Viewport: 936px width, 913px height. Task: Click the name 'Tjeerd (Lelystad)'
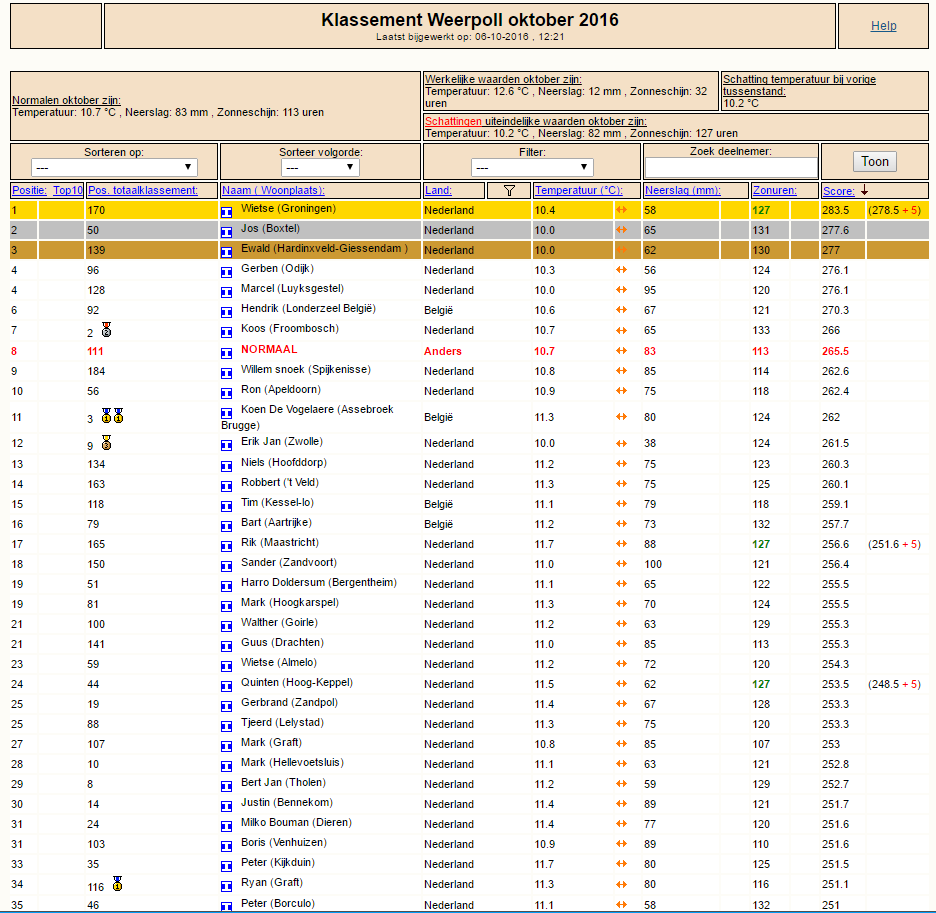[282, 723]
